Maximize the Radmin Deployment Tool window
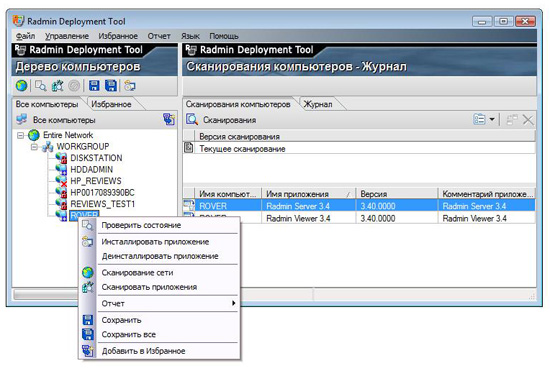 click(503, 22)
